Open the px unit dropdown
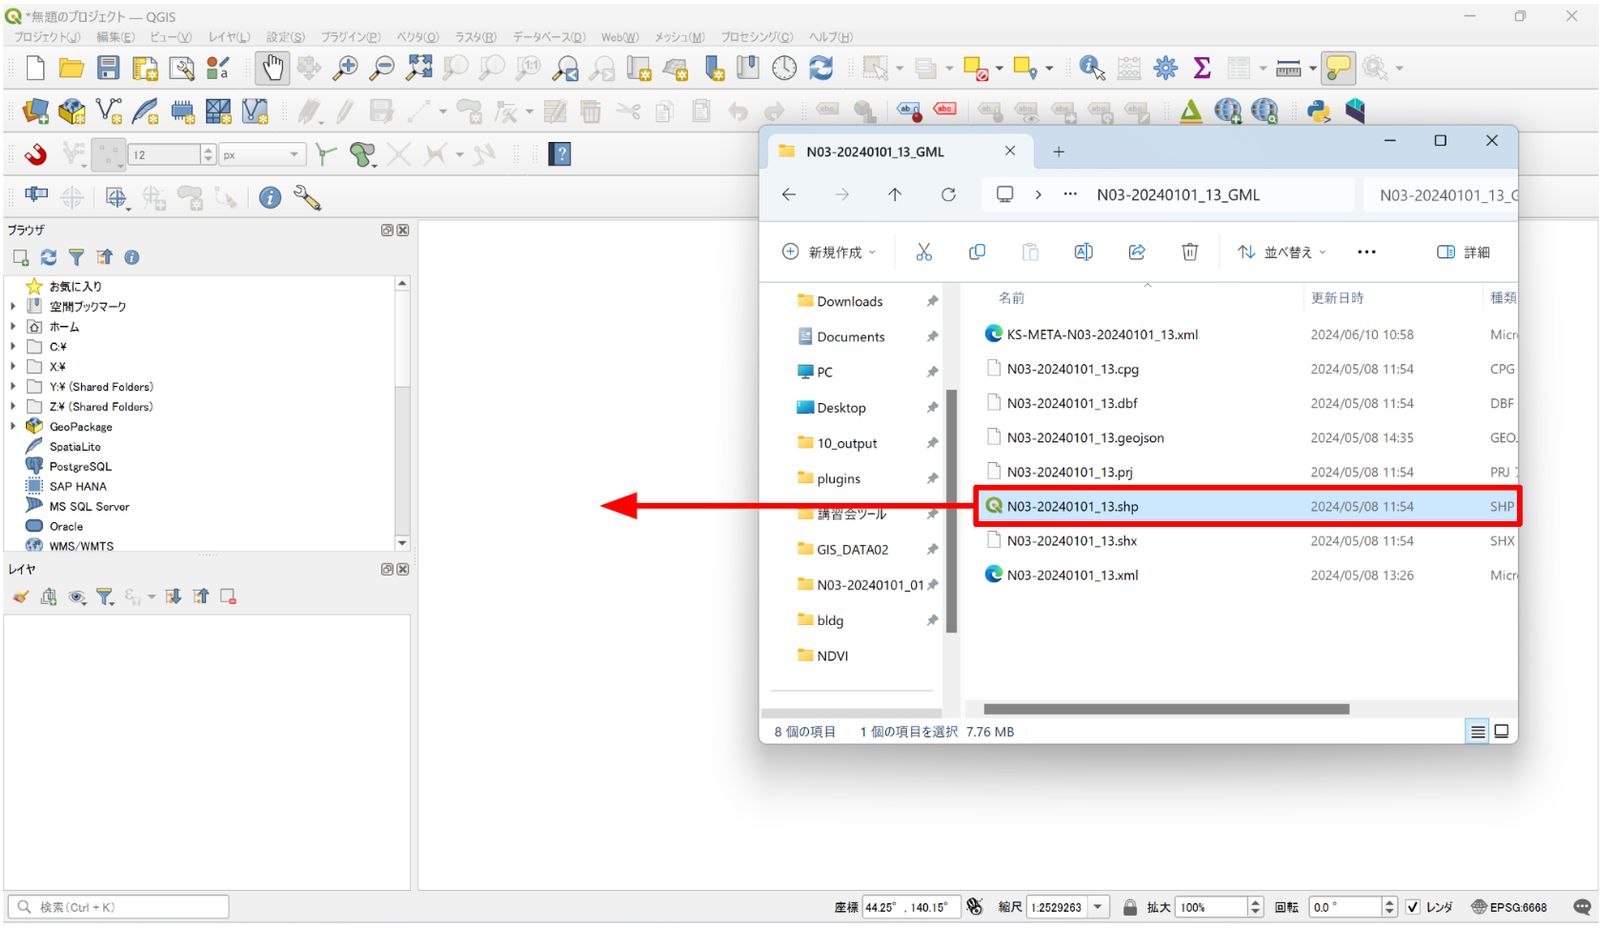 coord(294,154)
